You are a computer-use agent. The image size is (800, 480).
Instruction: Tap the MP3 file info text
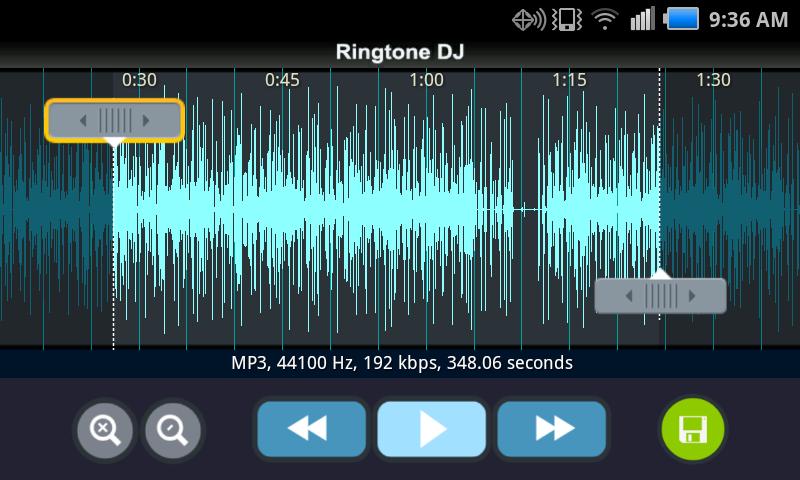point(402,363)
